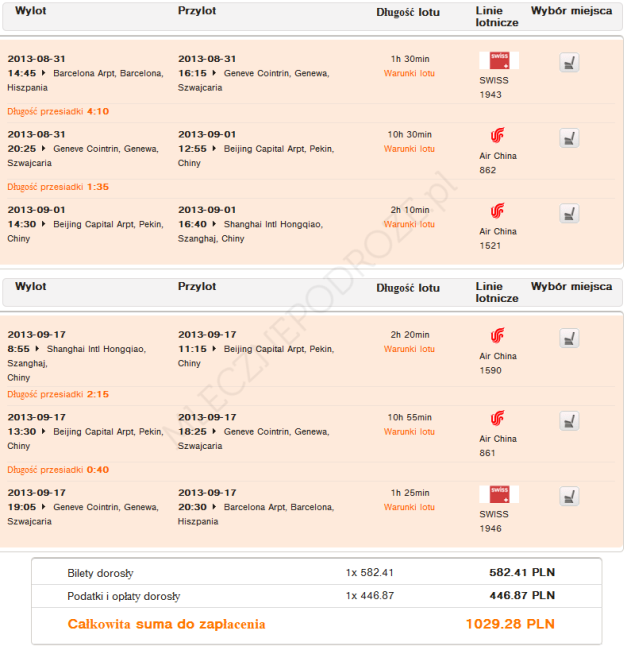Click SWISS logo on Barcelona–Geneva outbound flight

coord(498,60)
